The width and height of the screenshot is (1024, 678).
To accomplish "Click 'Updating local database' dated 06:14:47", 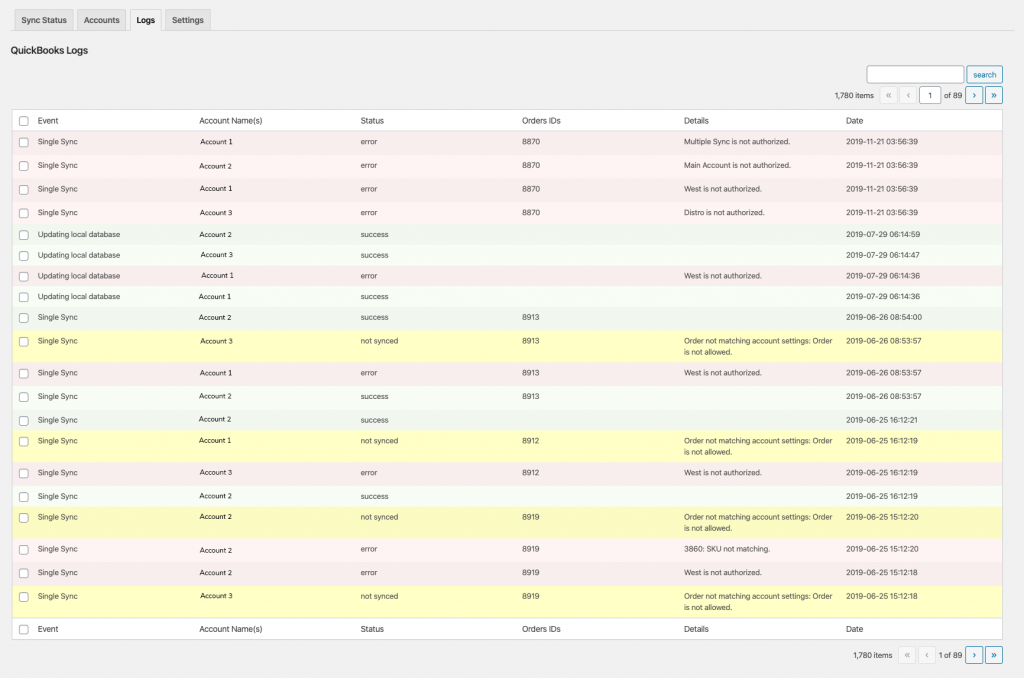I will coord(79,255).
